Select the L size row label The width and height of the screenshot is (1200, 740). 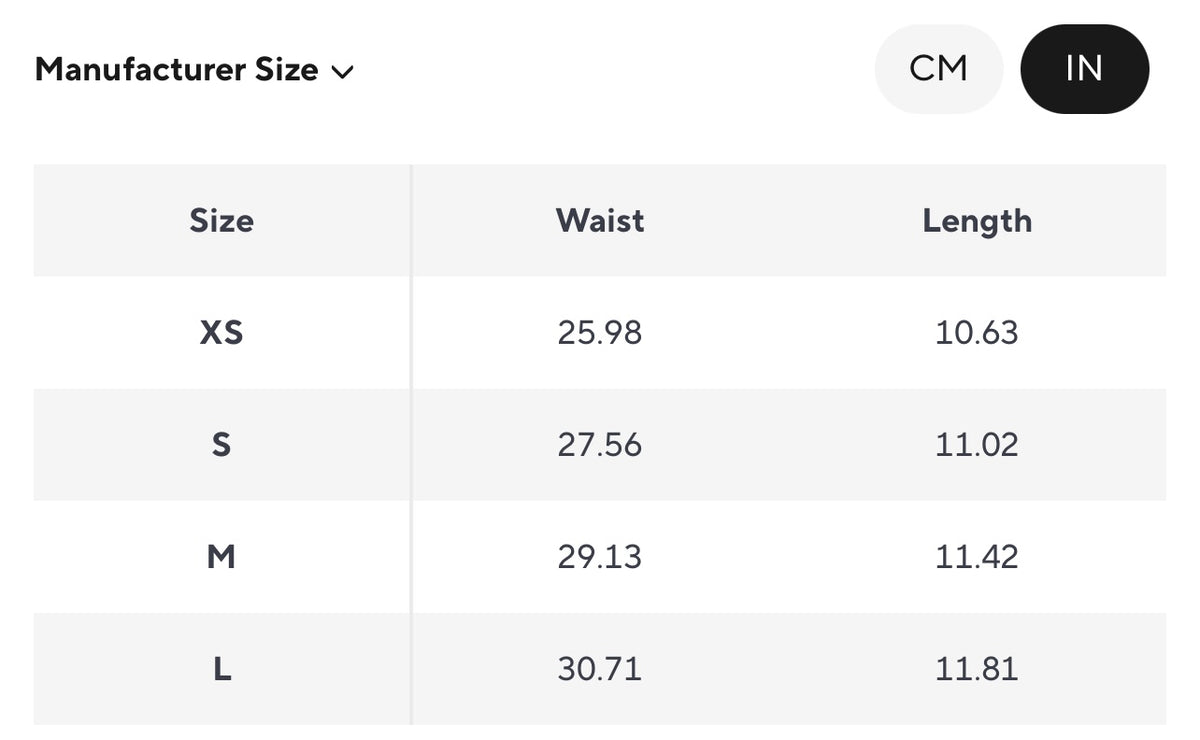click(x=221, y=668)
